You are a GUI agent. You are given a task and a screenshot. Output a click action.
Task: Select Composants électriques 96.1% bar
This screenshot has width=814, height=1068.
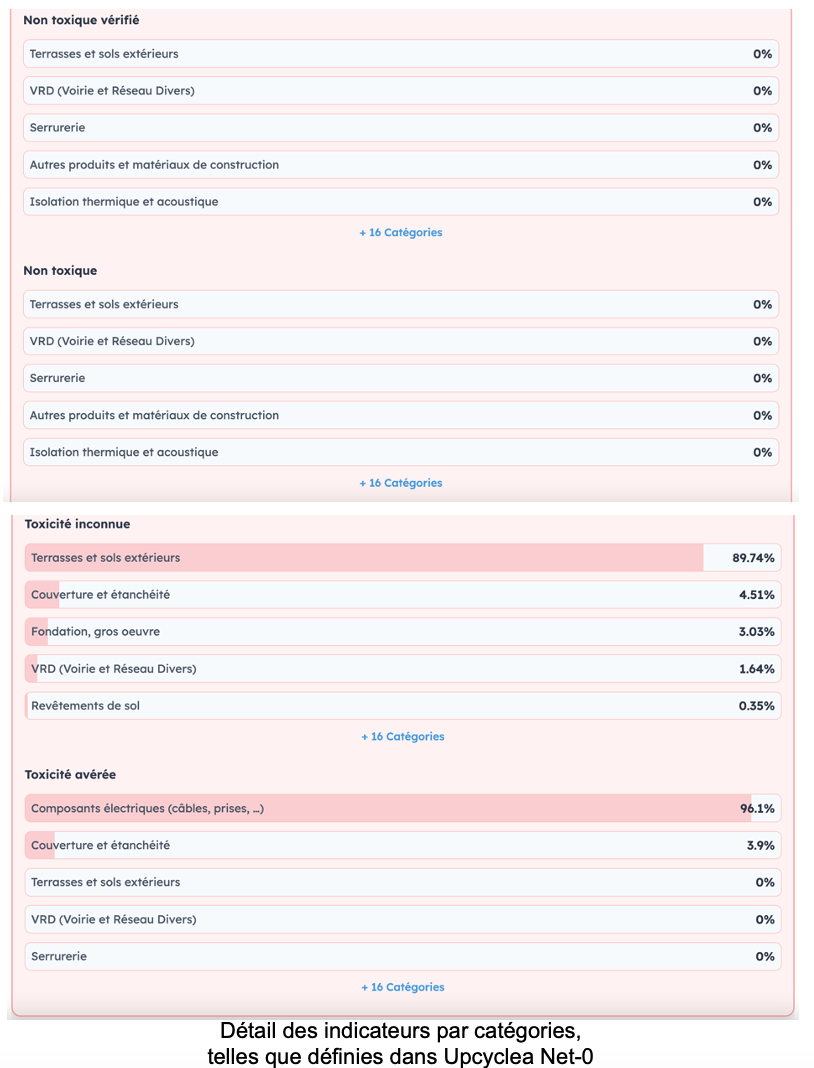tap(403, 808)
